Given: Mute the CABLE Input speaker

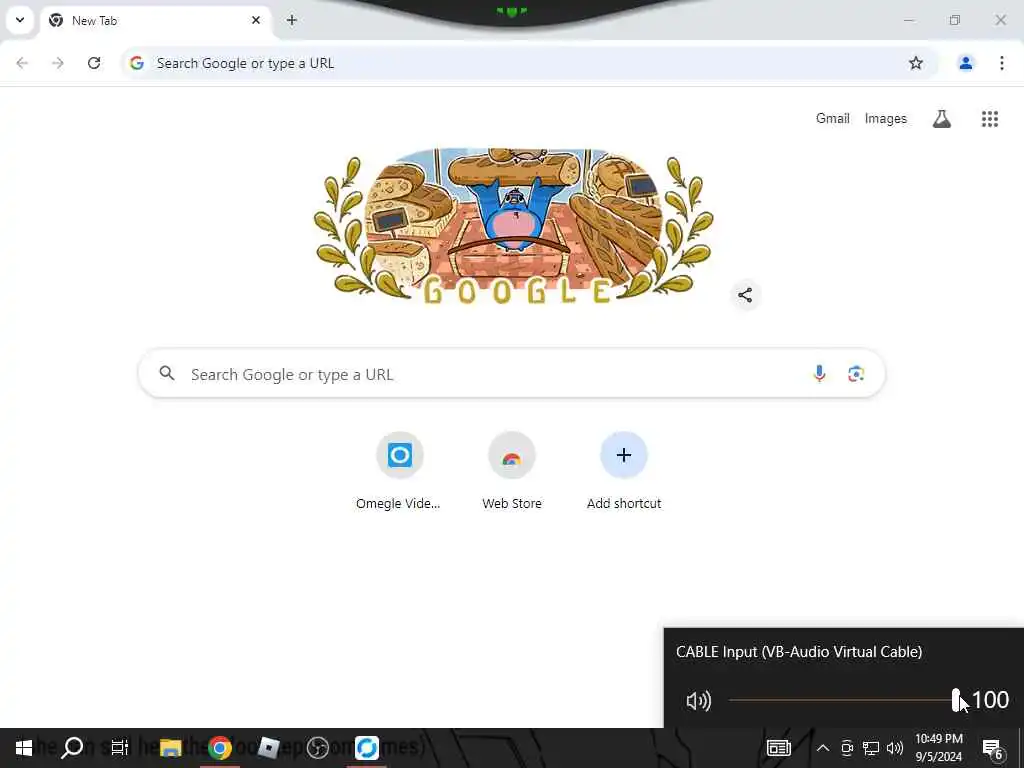Looking at the screenshot, I should click(x=698, y=701).
